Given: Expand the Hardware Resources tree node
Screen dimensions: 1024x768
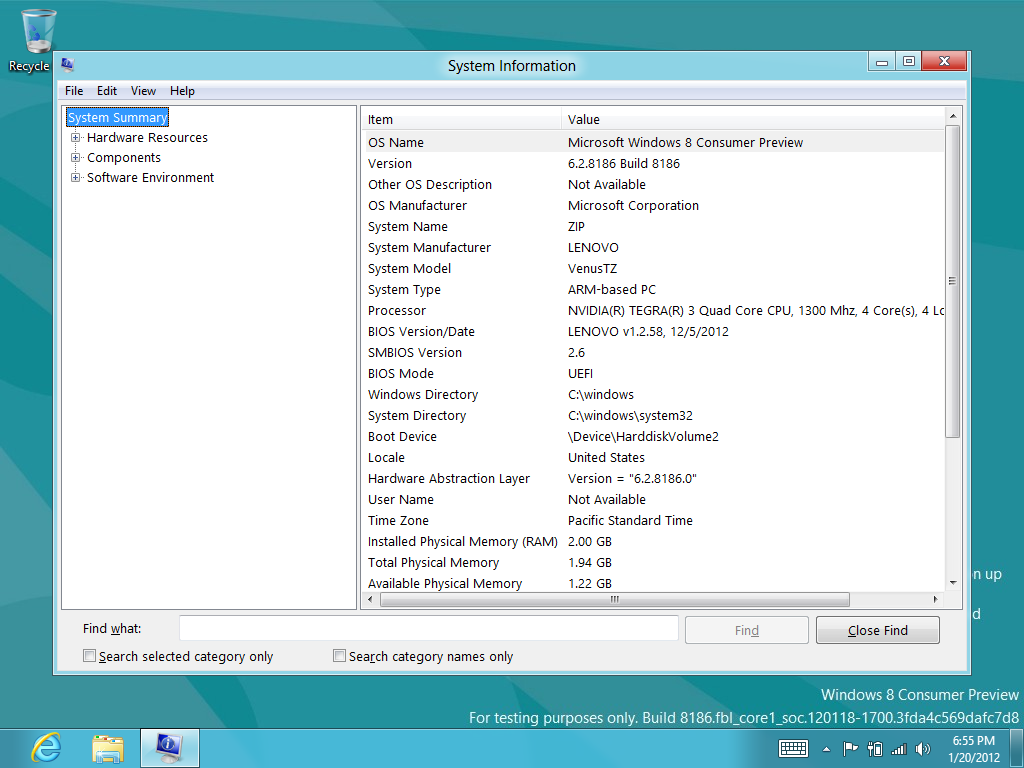Looking at the screenshot, I should [76, 138].
